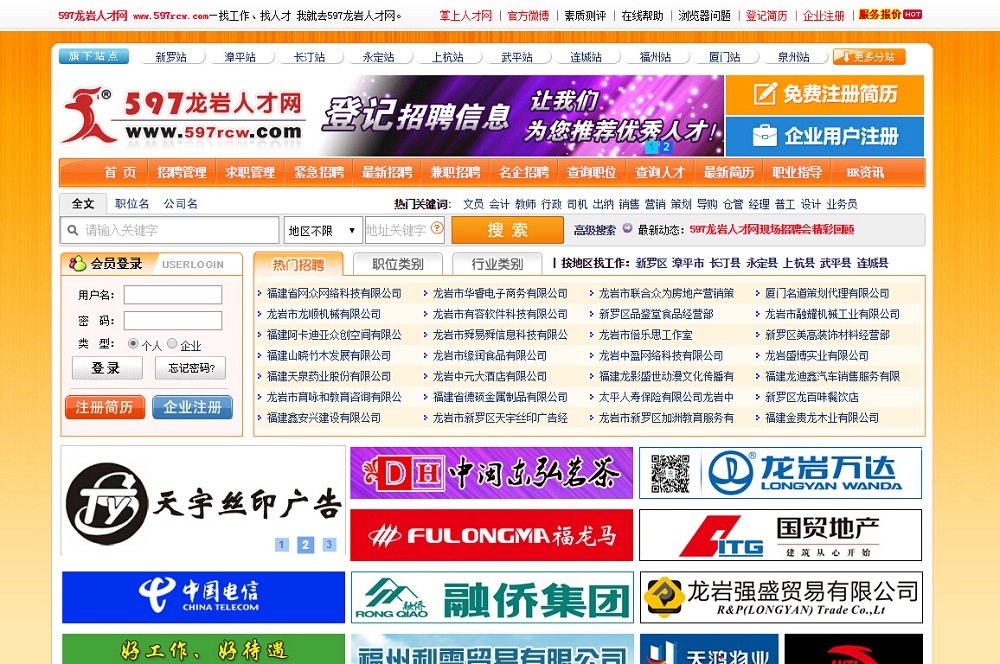Select the 职位名 search mode tab
The height and width of the screenshot is (664, 1000).
tap(132, 203)
